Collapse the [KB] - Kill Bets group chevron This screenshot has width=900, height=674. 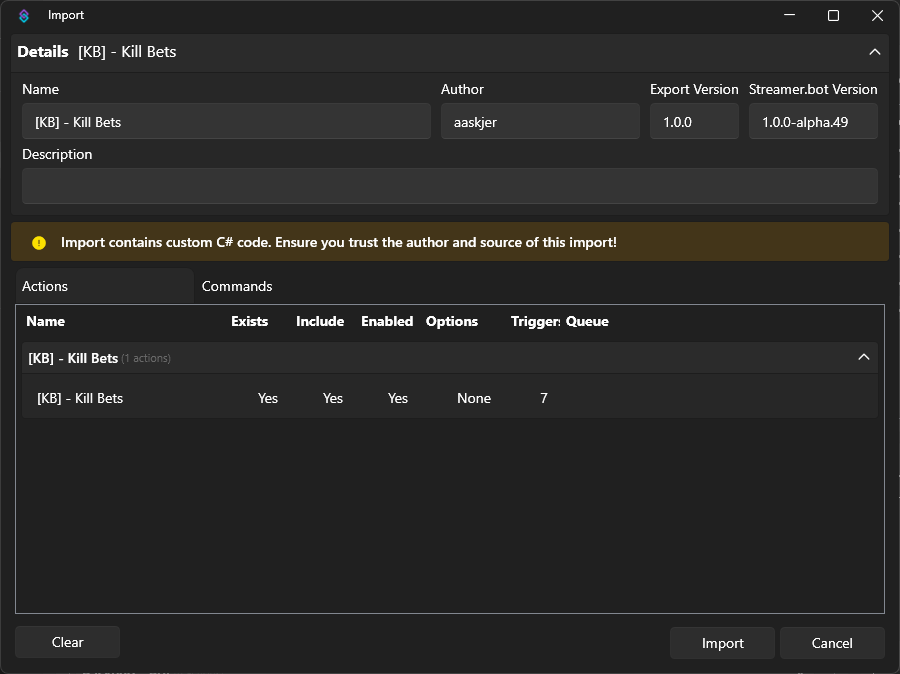863,357
